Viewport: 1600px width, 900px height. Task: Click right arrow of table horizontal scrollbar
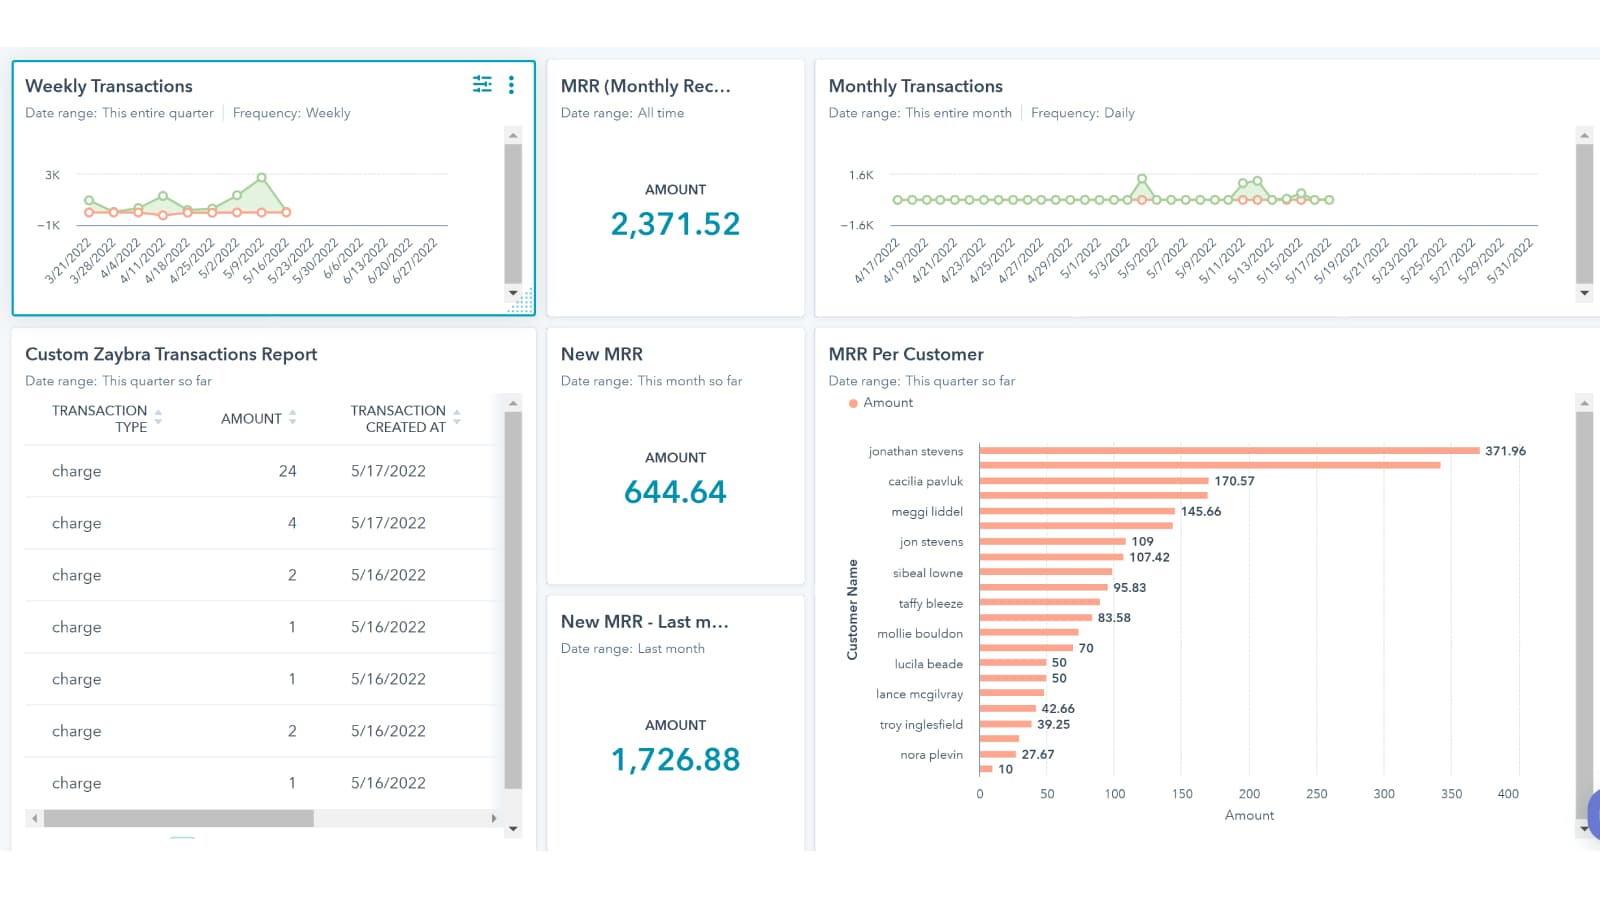pyautogui.click(x=493, y=818)
